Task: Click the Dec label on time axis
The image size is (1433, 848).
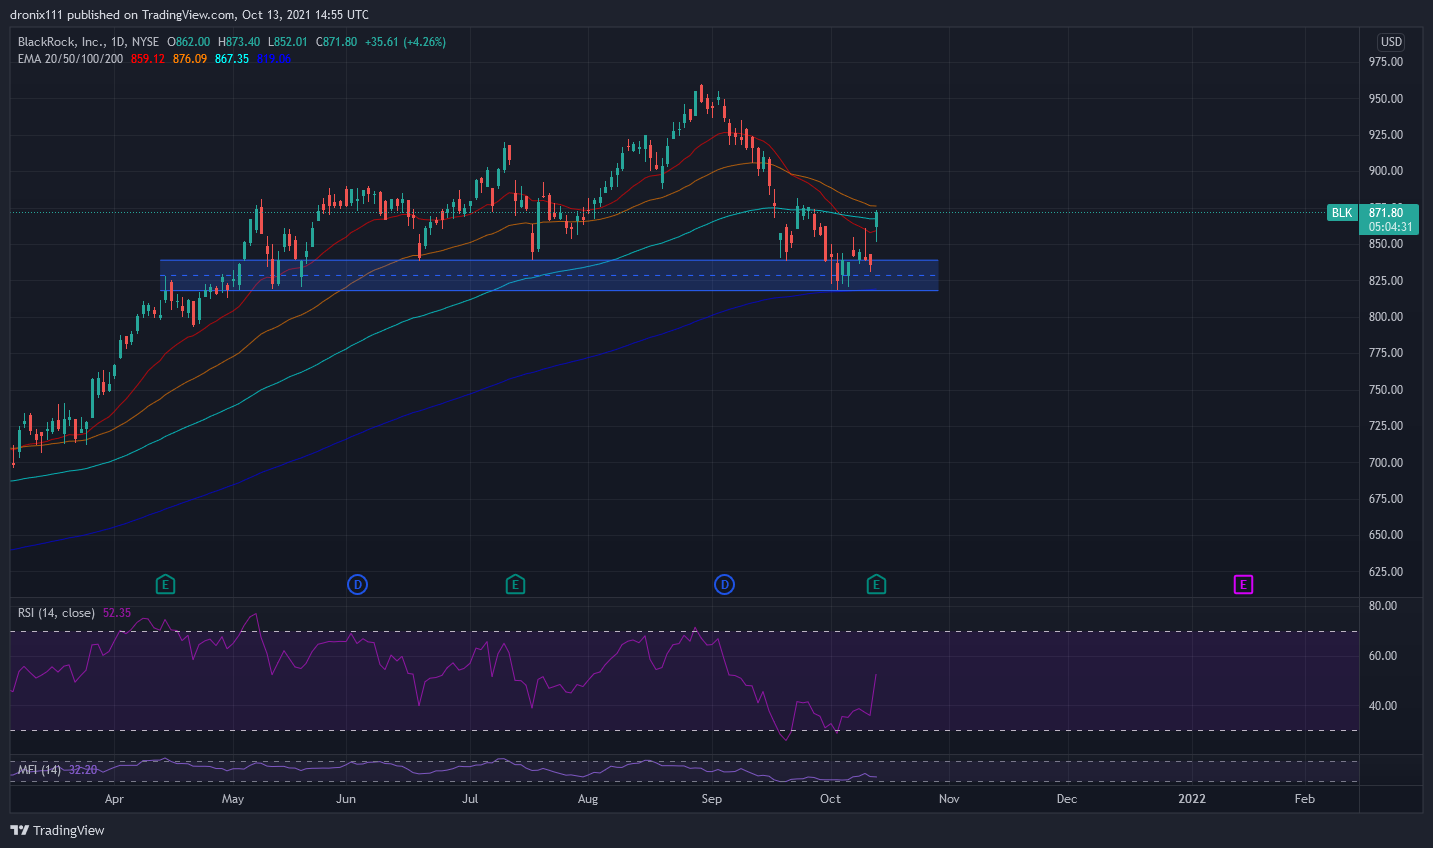Action: [x=1067, y=799]
